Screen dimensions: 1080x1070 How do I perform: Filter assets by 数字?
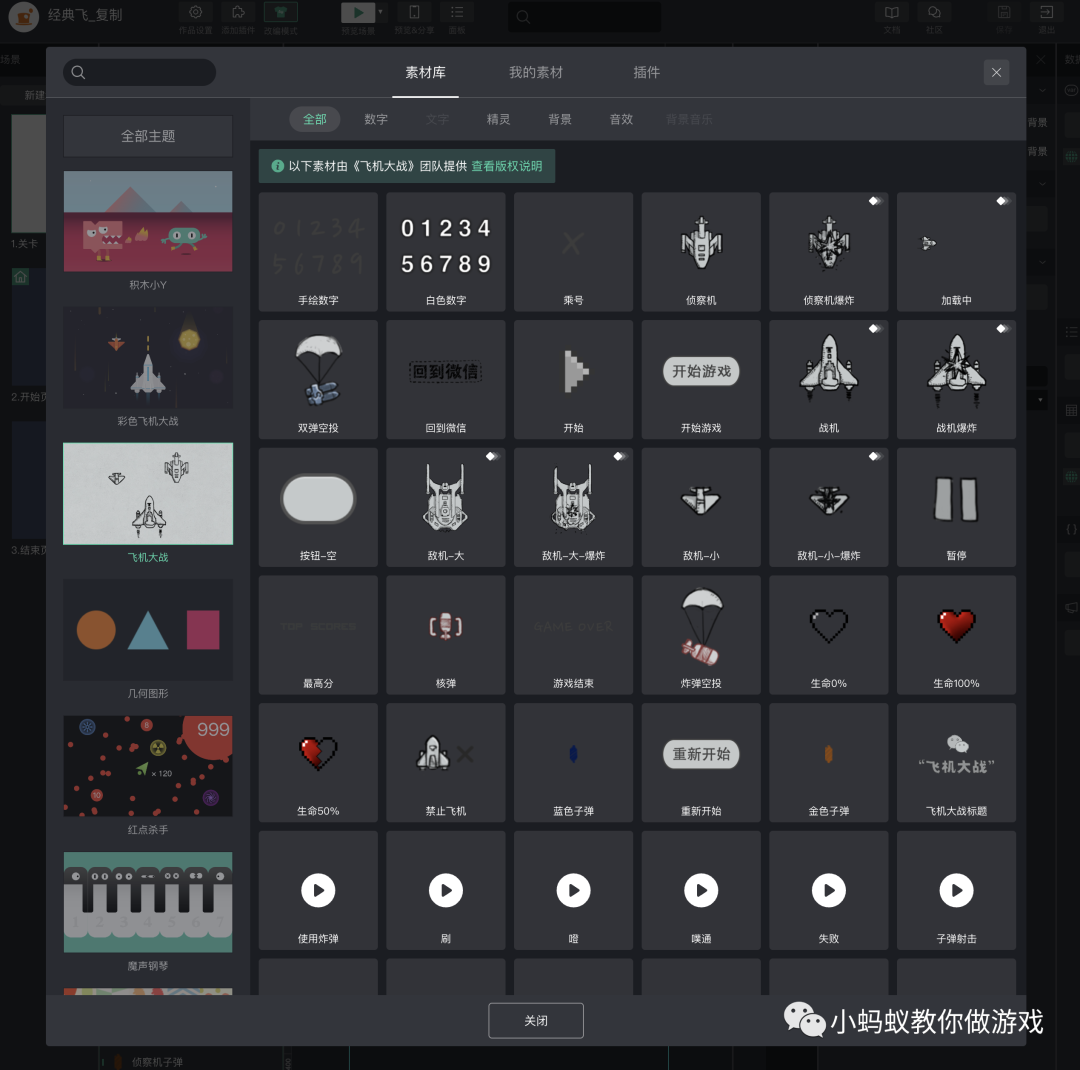point(376,119)
